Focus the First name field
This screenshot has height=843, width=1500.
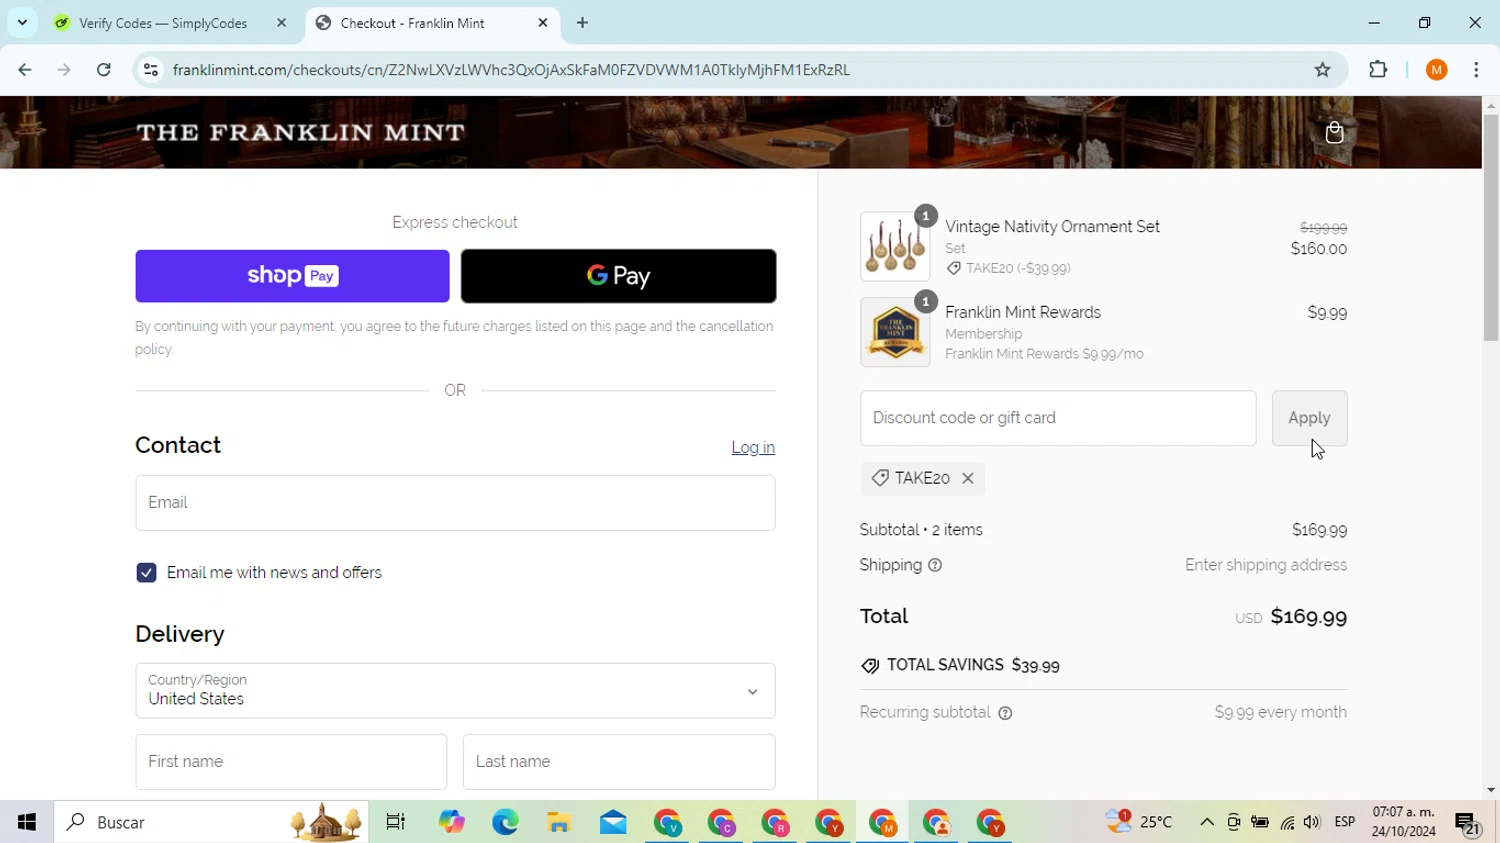click(291, 762)
